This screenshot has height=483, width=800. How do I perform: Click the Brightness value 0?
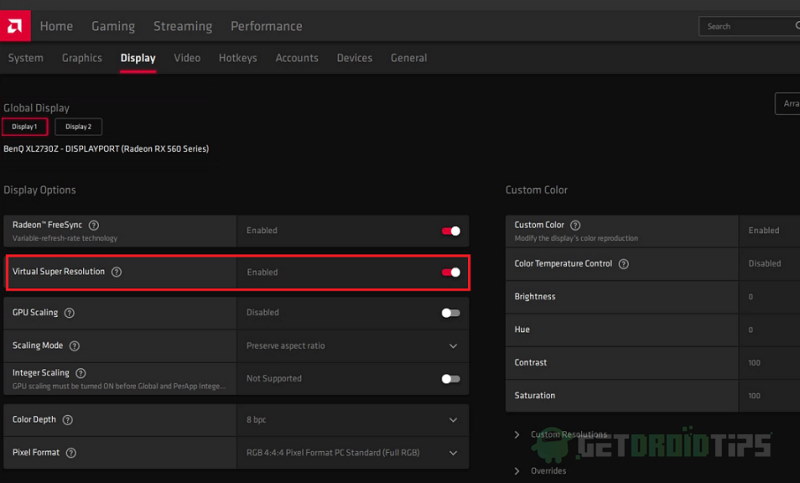click(751, 297)
